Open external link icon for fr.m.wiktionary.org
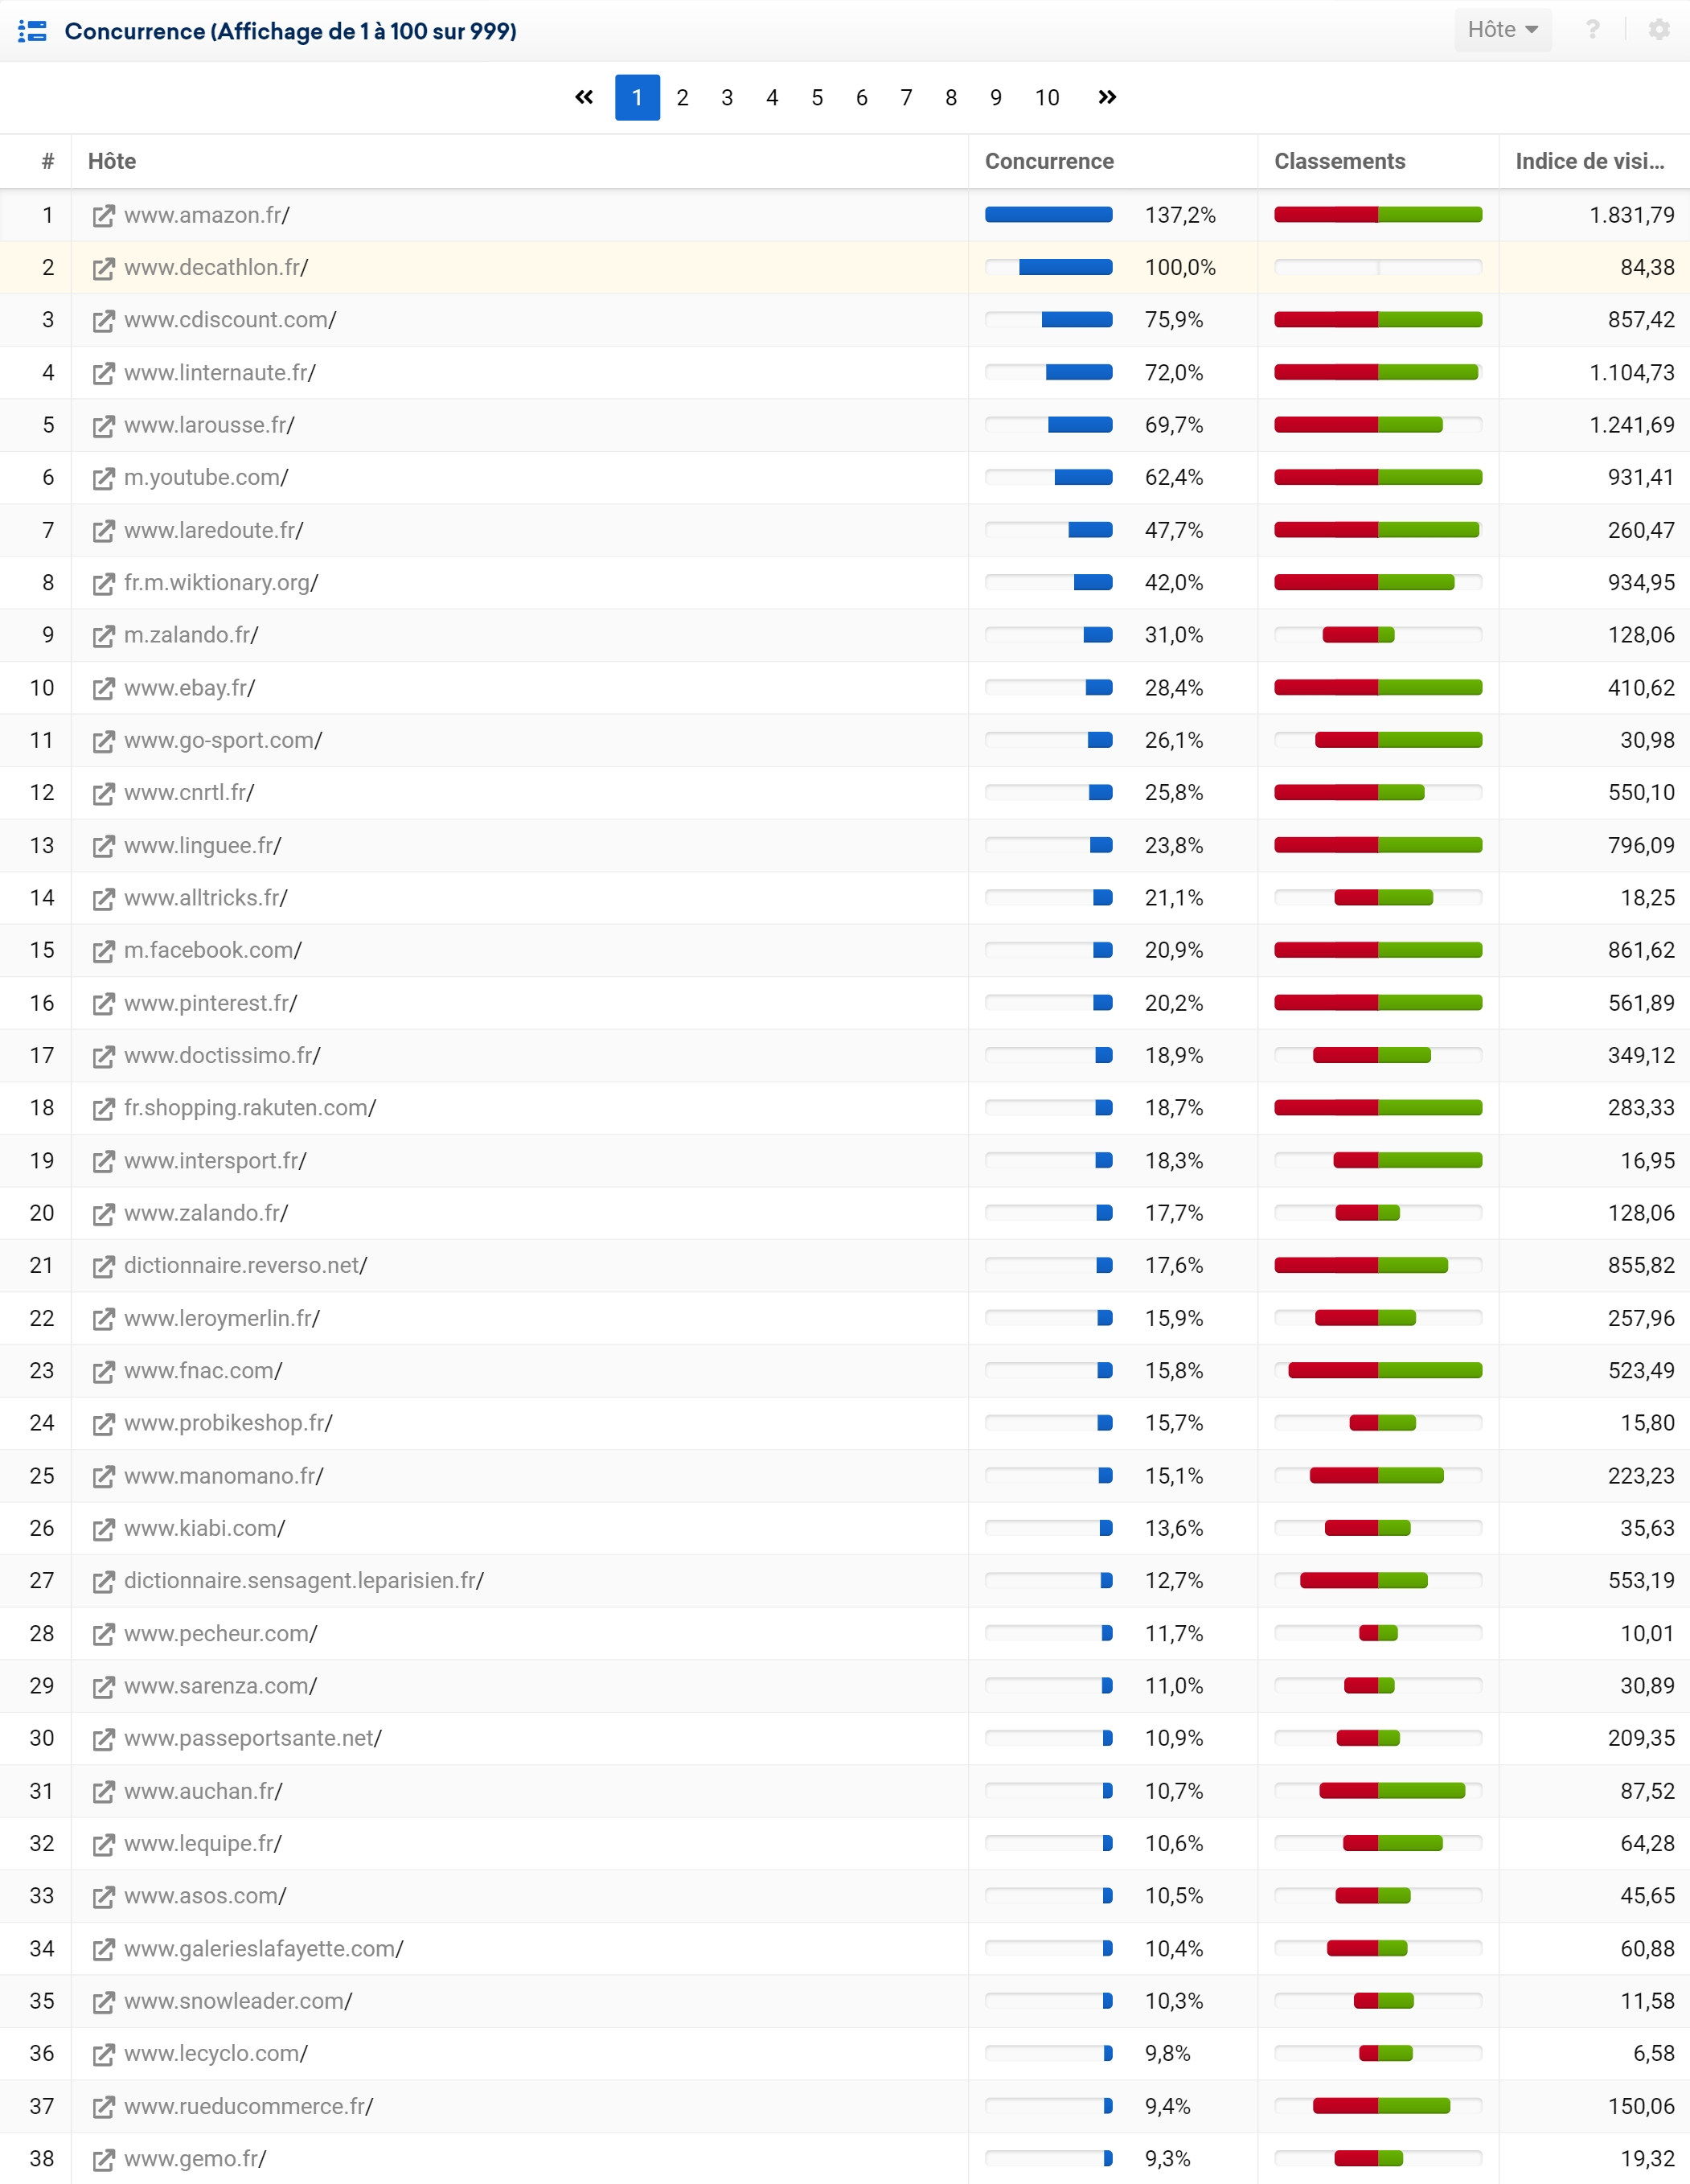Image resolution: width=1690 pixels, height=2184 pixels. (x=103, y=583)
